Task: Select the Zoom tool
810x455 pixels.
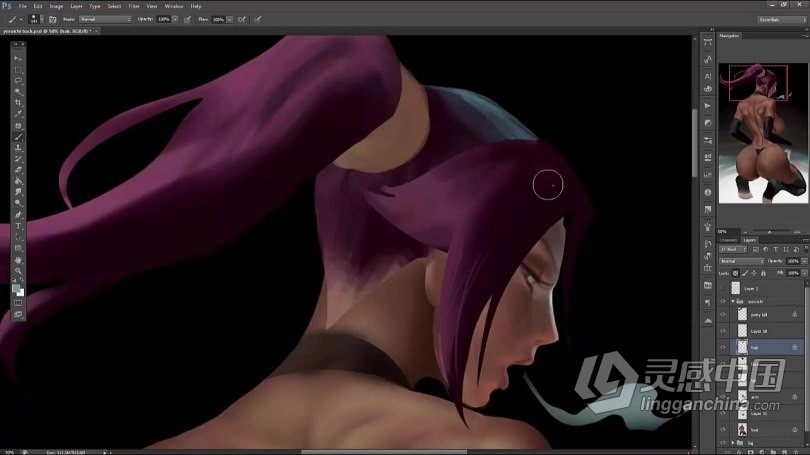Action: click(x=18, y=271)
